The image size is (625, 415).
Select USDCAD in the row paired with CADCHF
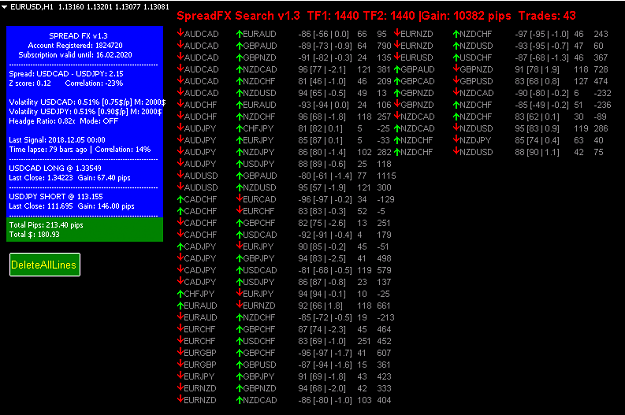point(260,235)
